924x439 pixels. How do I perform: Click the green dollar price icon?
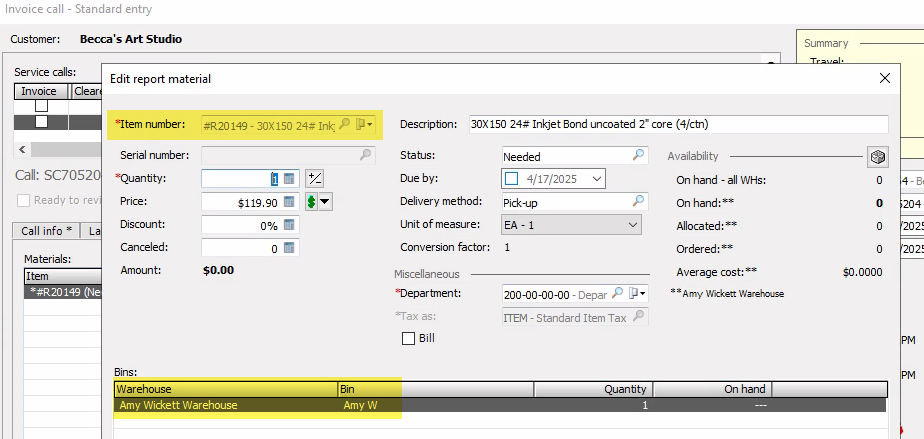[311, 202]
